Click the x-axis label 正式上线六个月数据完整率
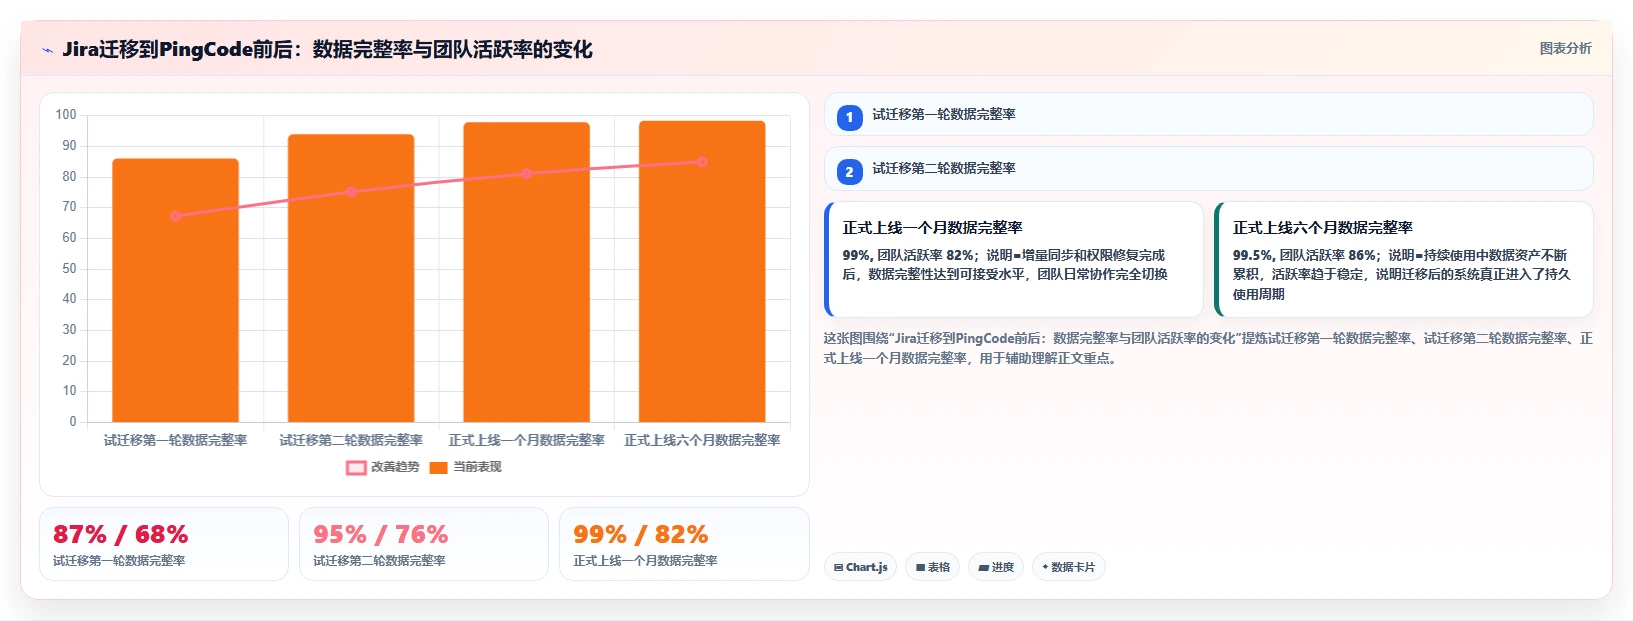This screenshot has width=1633, height=621. tap(702, 440)
